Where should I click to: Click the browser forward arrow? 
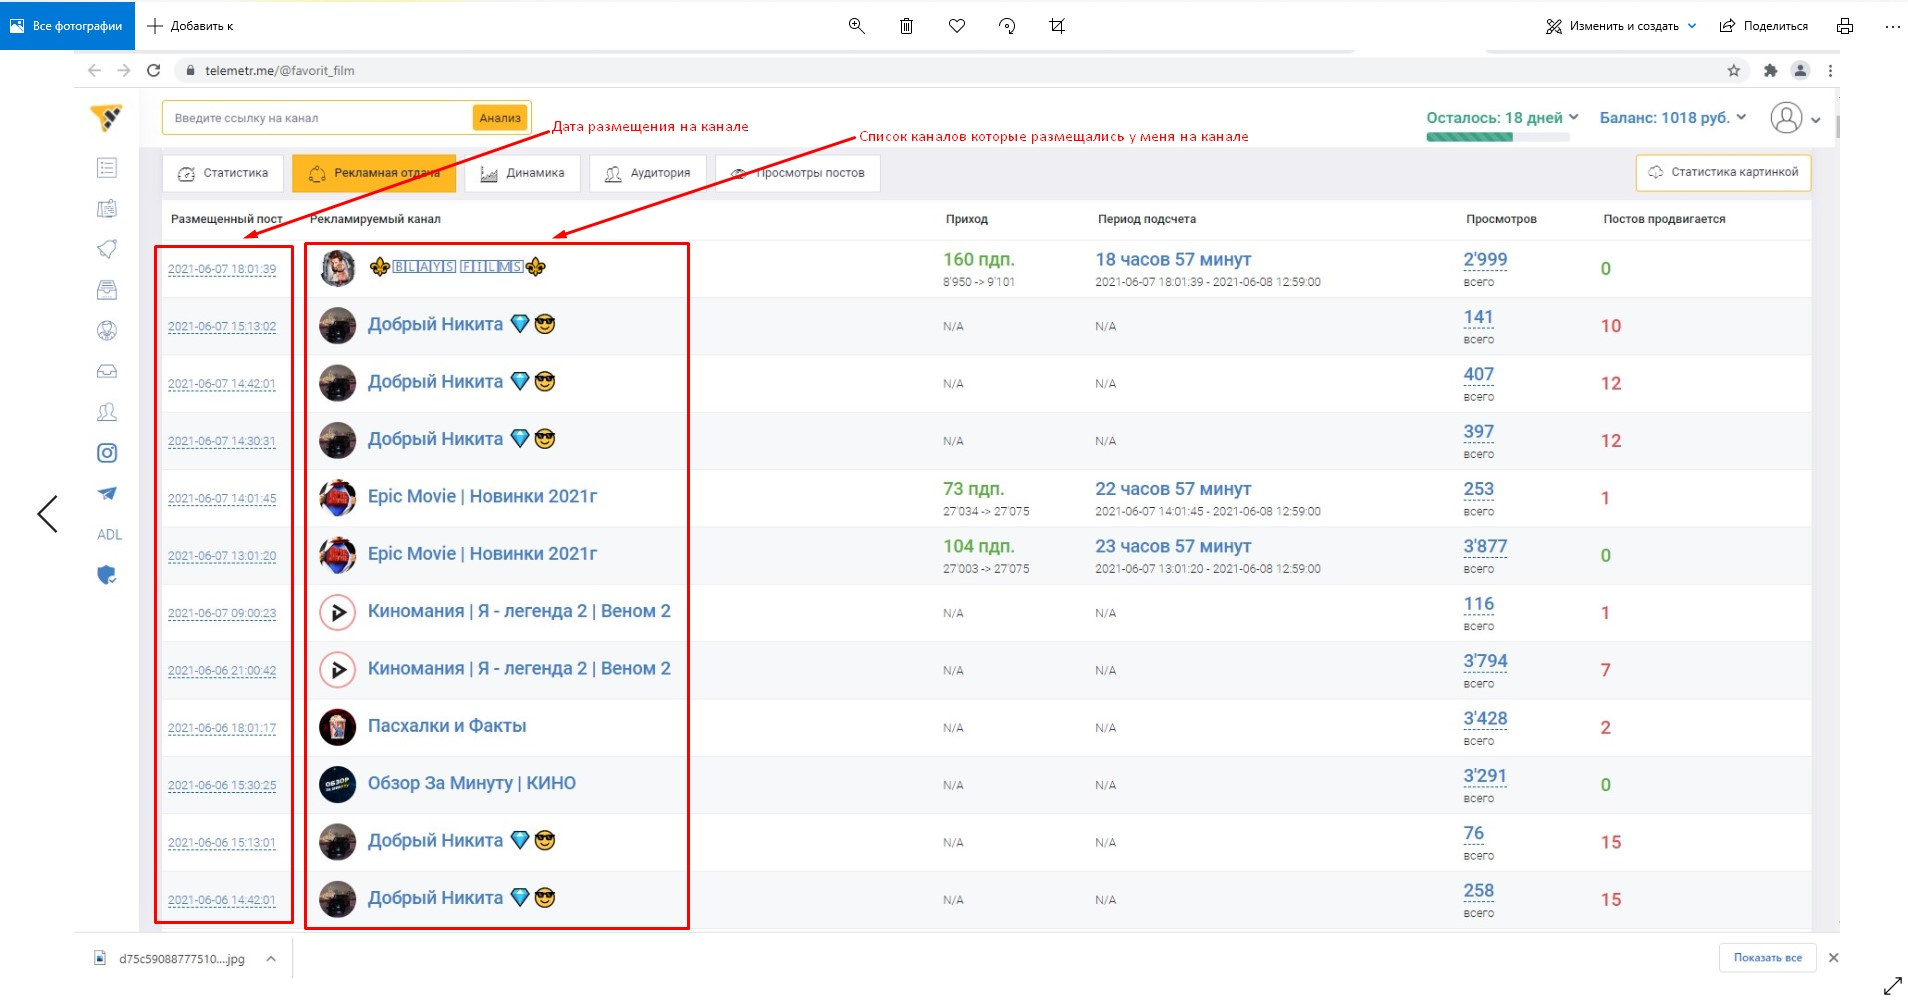(124, 70)
